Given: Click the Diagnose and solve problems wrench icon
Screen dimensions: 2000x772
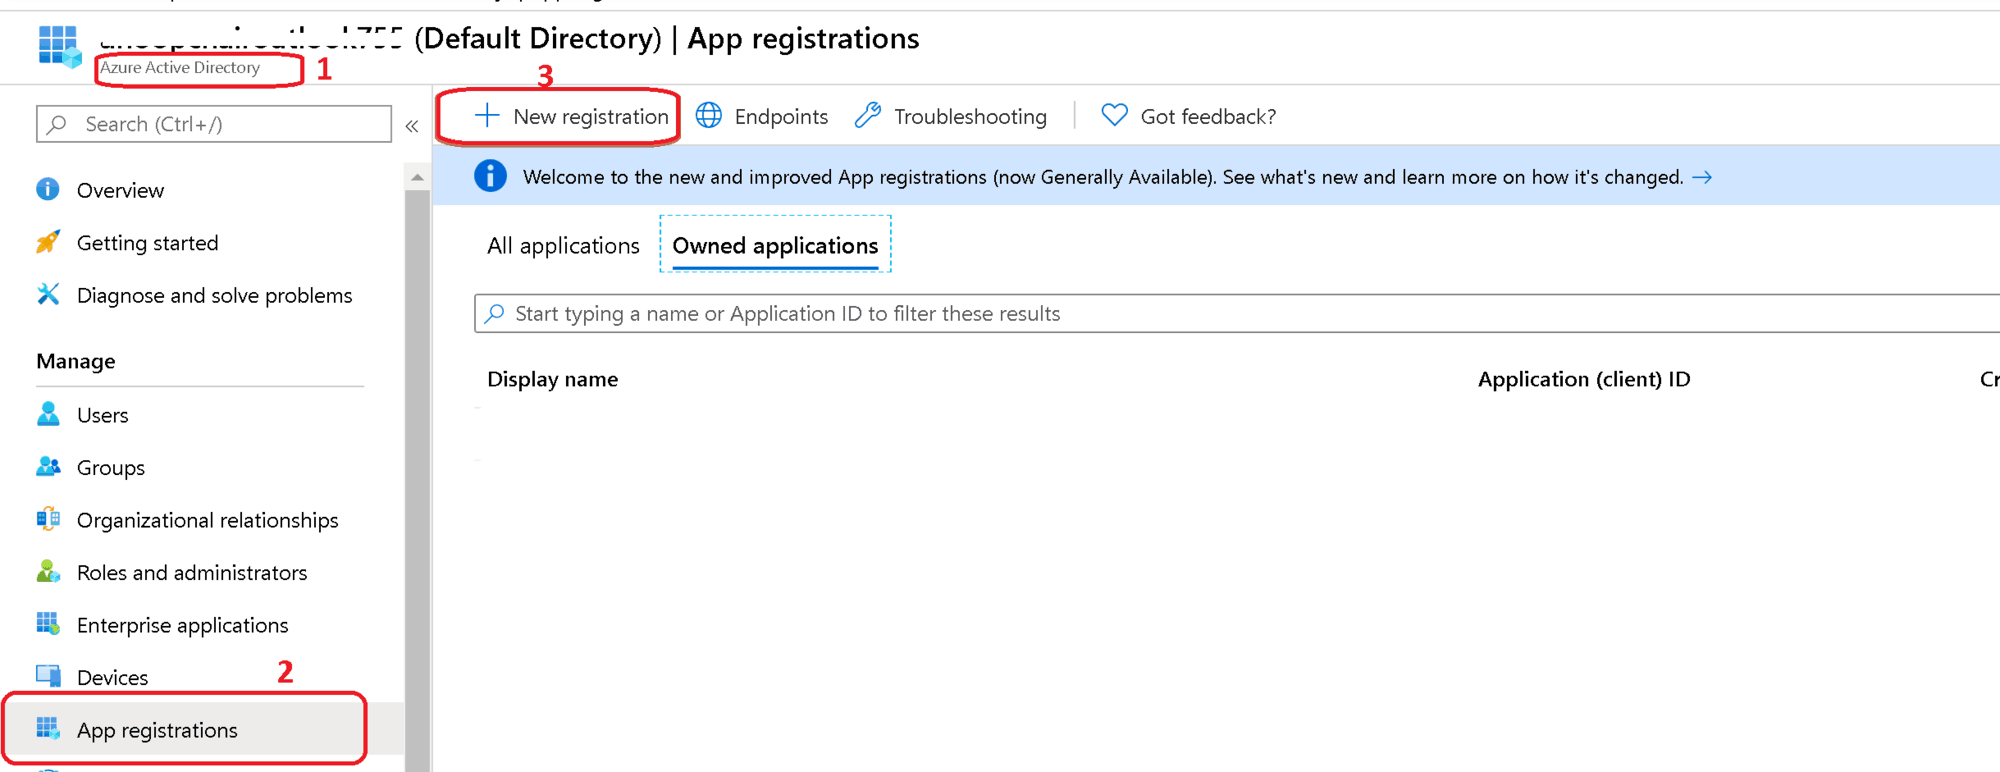Looking at the screenshot, I should pyautogui.click(x=48, y=294).
